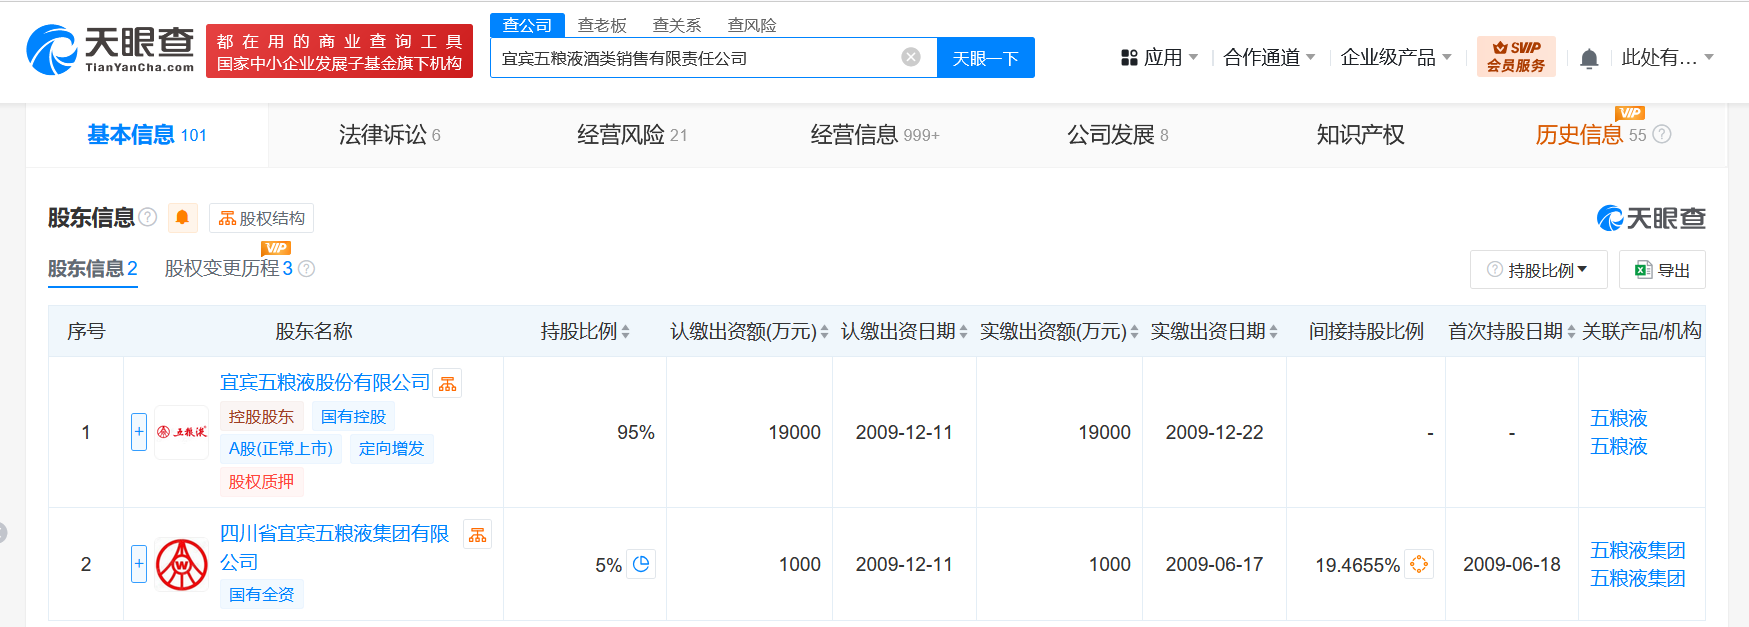Expand row 1 with the plus button
Screen dimensions: 1749x627
pos(139,432)
